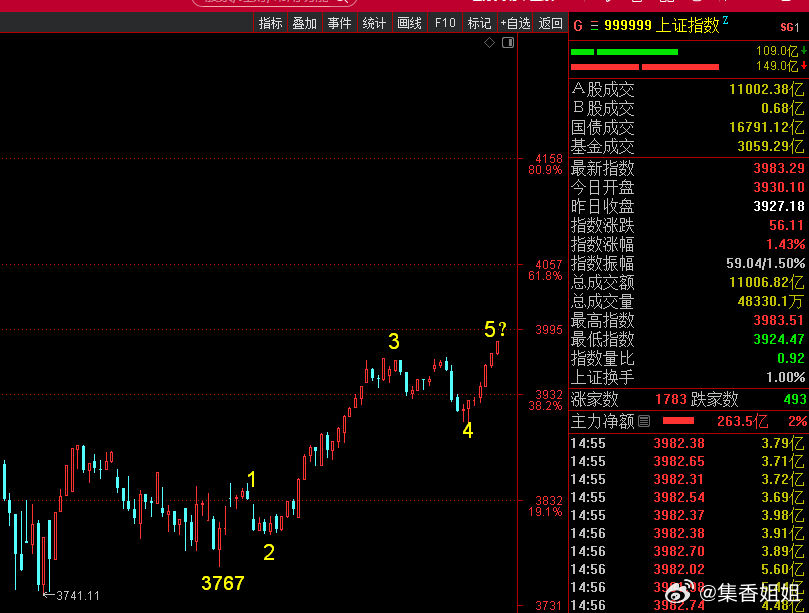The height and width of the screenshot is (613, 809).
Task: Click the yellow wave 3 annotation
Action: point(394,342)
